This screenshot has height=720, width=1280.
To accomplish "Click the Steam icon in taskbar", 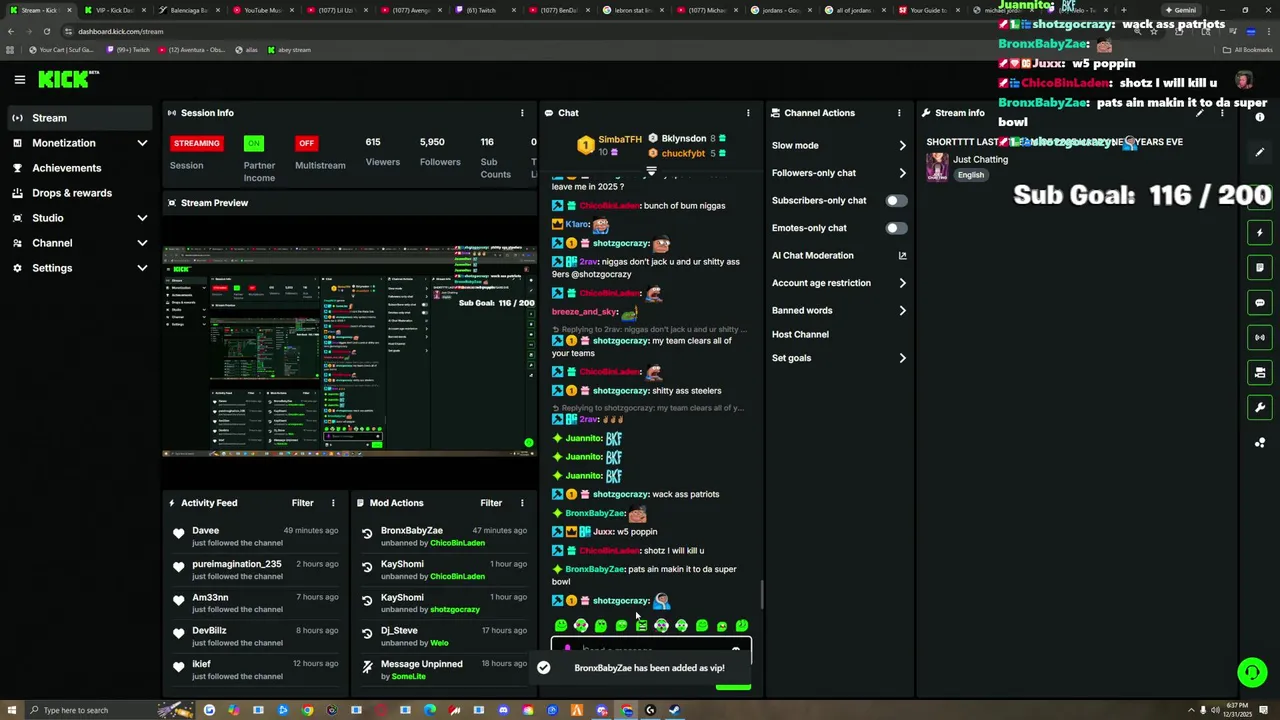I will point(674,710).
